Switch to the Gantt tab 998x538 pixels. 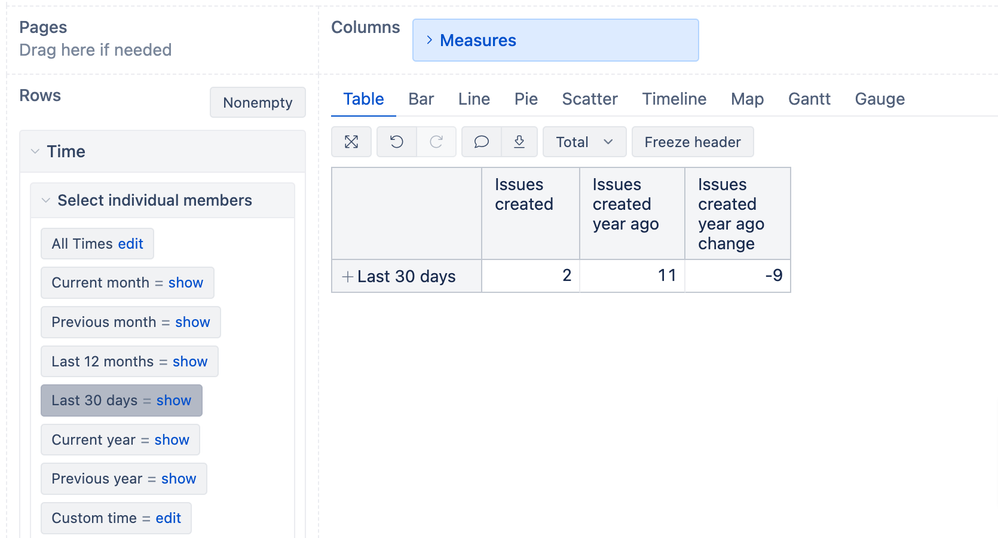click(x=809, y=99)
